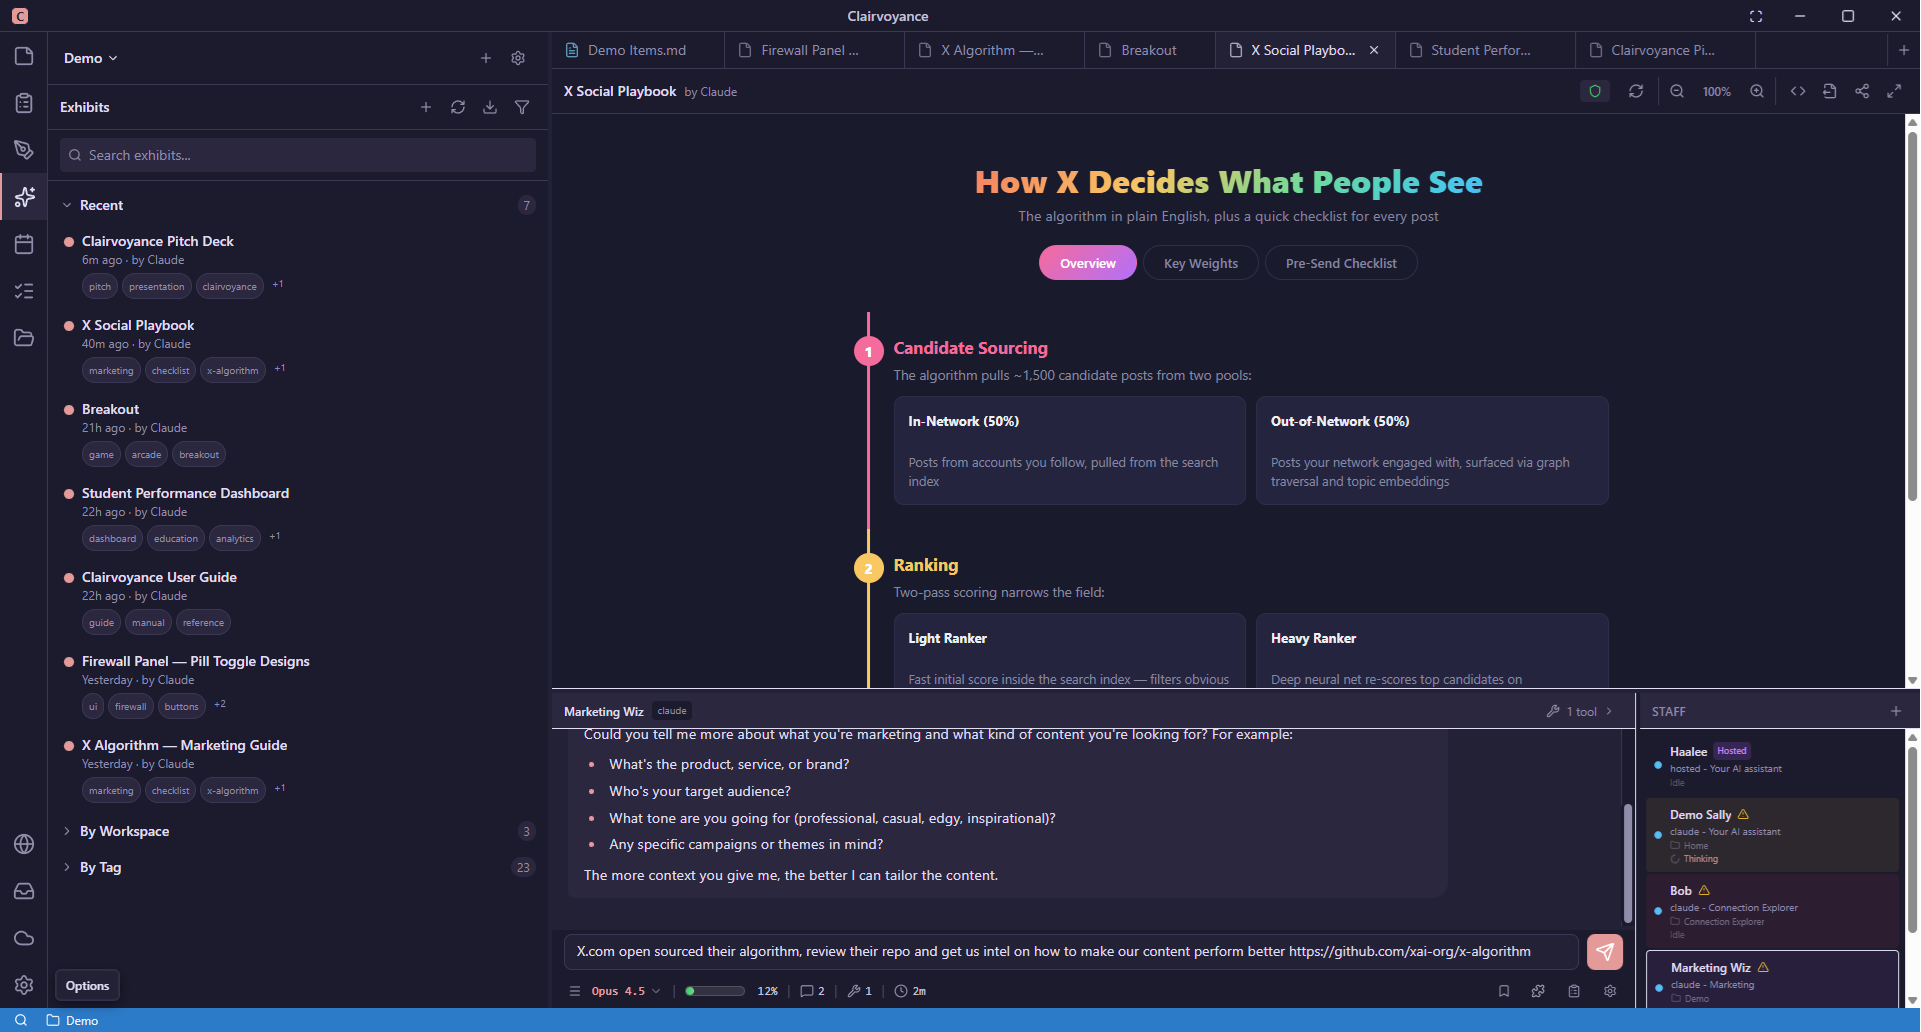1921x1032 pixels.
Task: Open the share icon in viewer toolbar
Action: tap(1862, 91)
